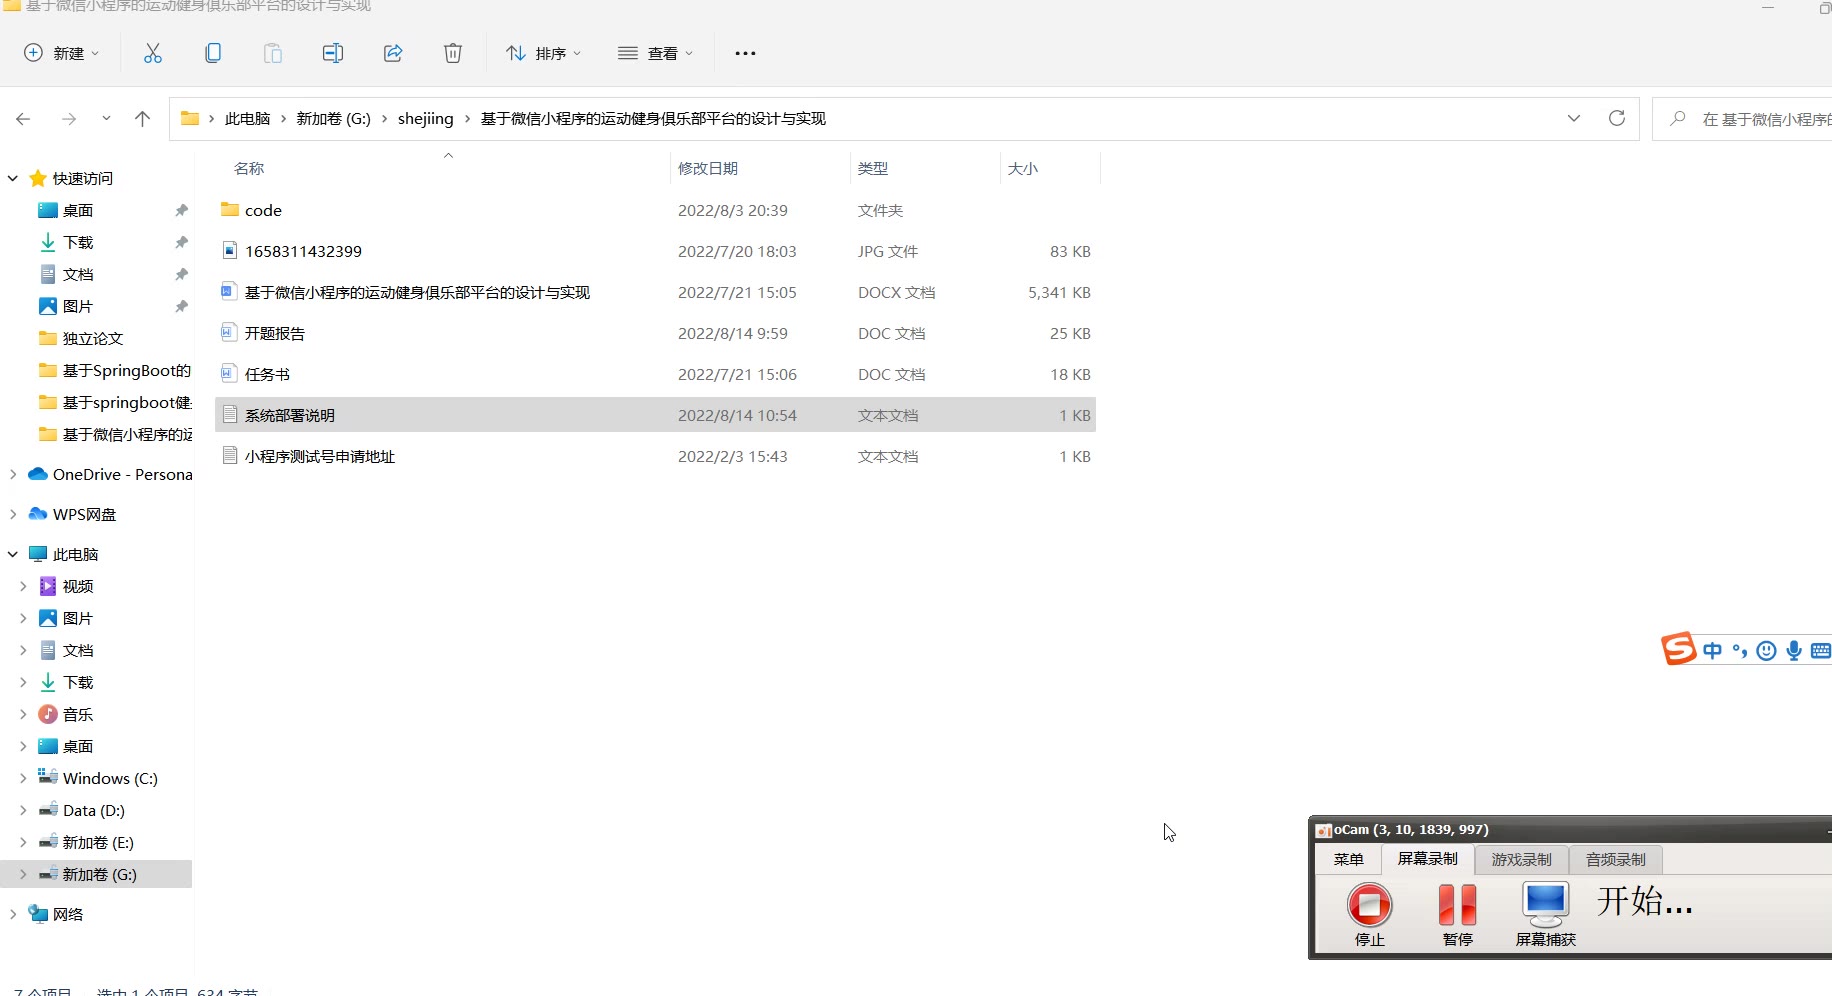1832x996 pixels.
Task: Click the 任务书 DOC file icon
Action: point(230,374)
